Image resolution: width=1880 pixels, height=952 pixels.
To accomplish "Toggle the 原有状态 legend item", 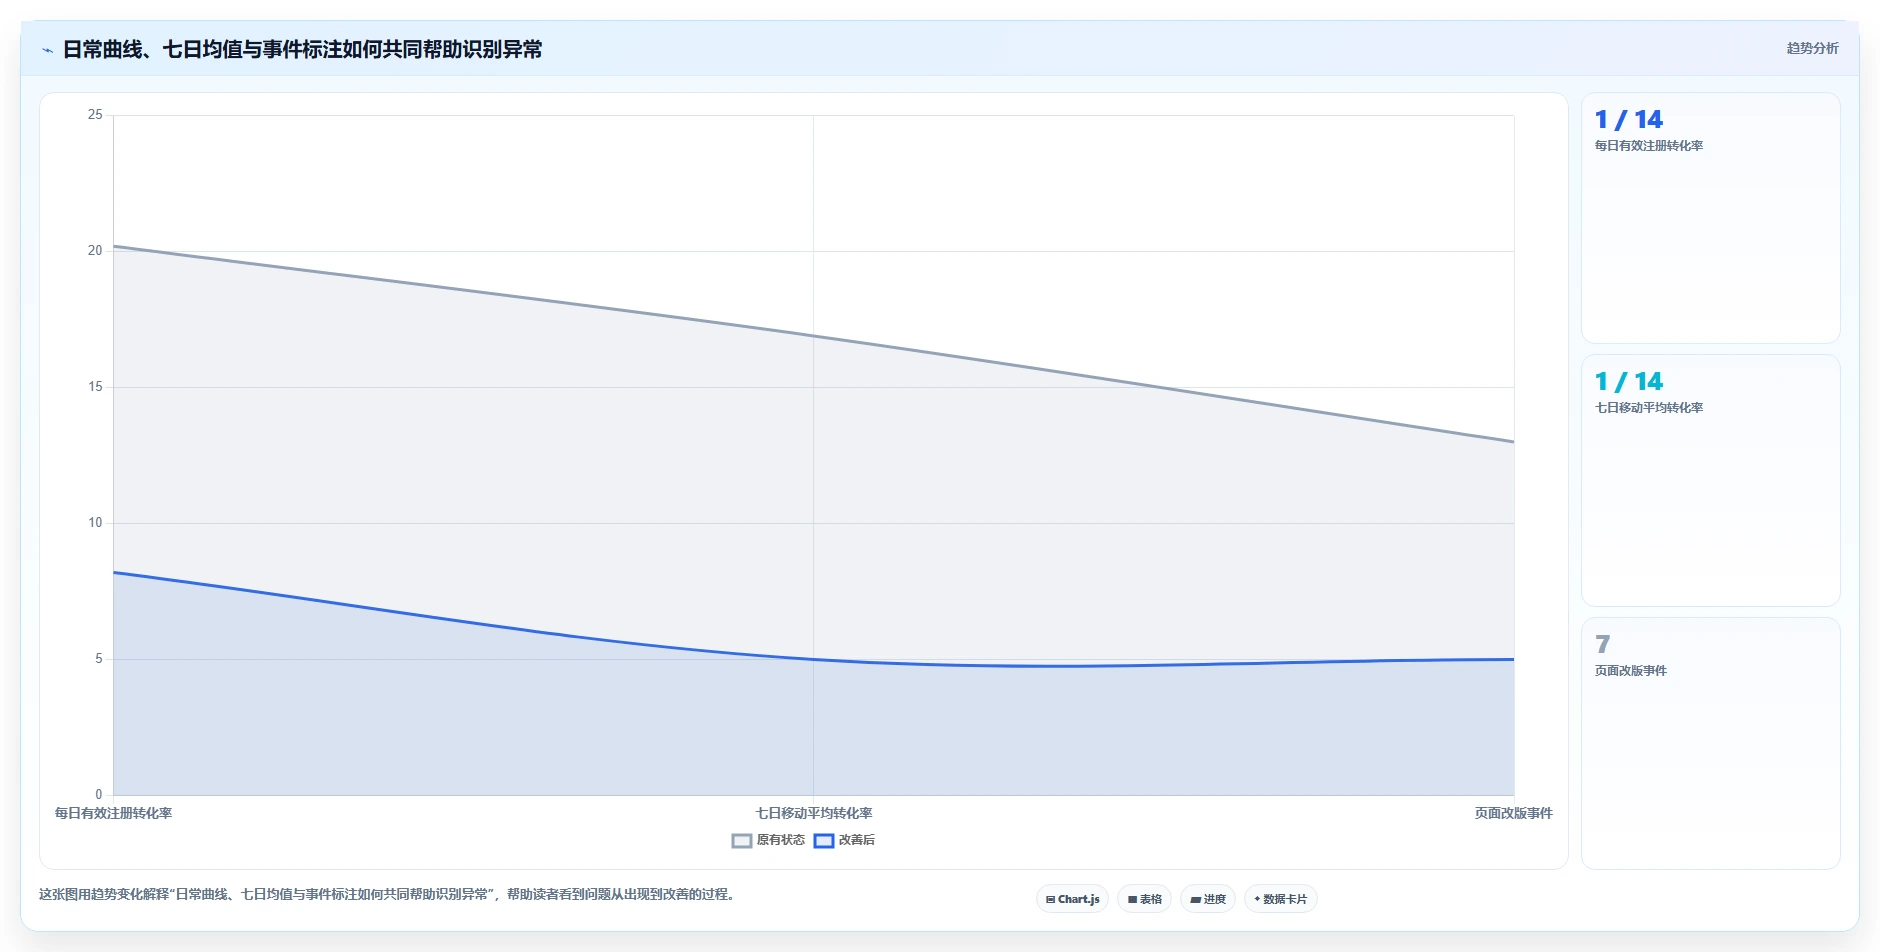I will (x=768, y=840).
